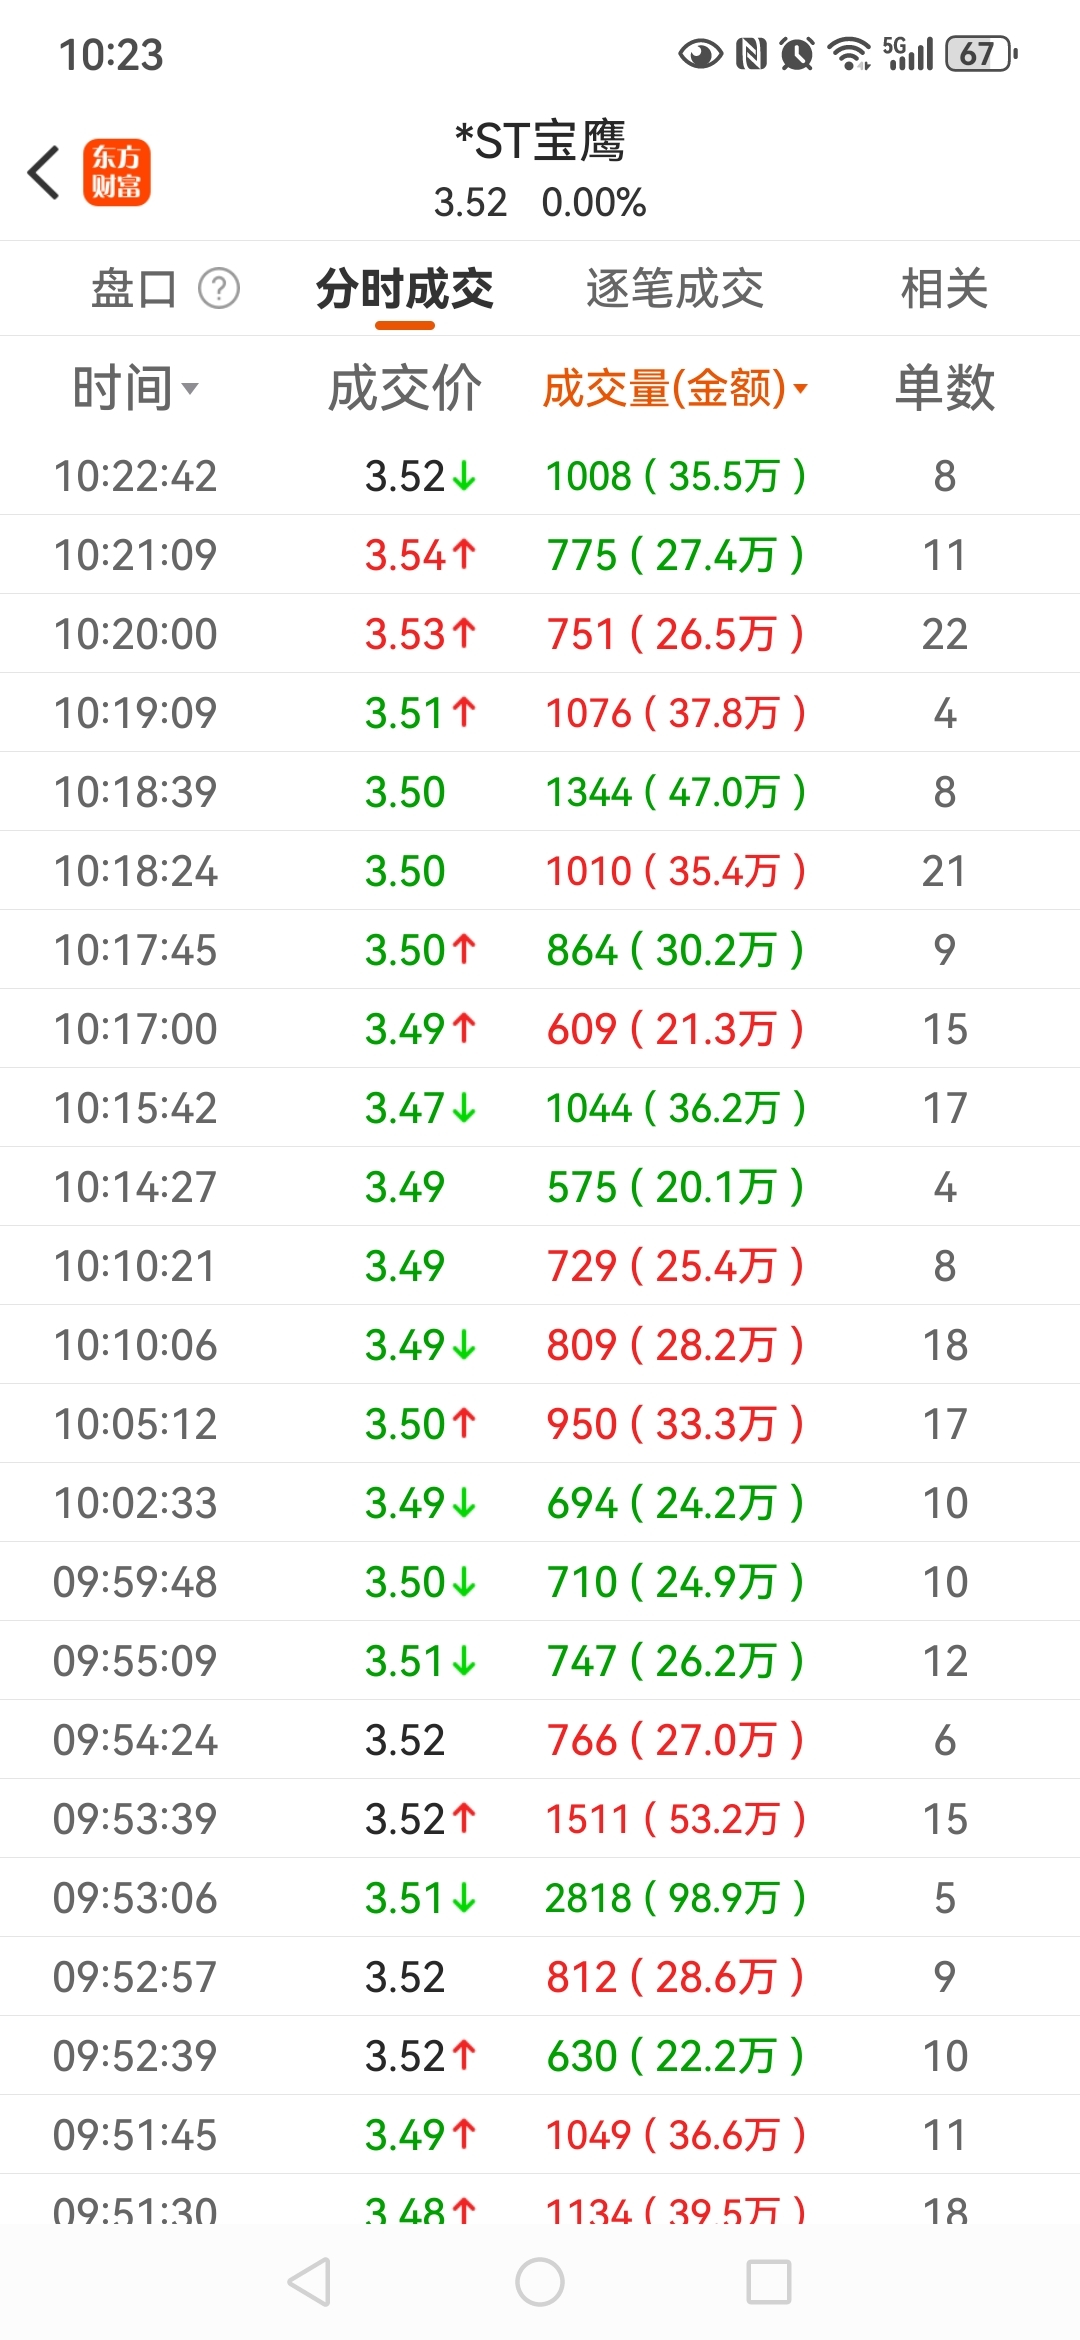Tap the *ST宝鹰 stock title
This screenshot has height=2340, width=1080.
(540, 141)
